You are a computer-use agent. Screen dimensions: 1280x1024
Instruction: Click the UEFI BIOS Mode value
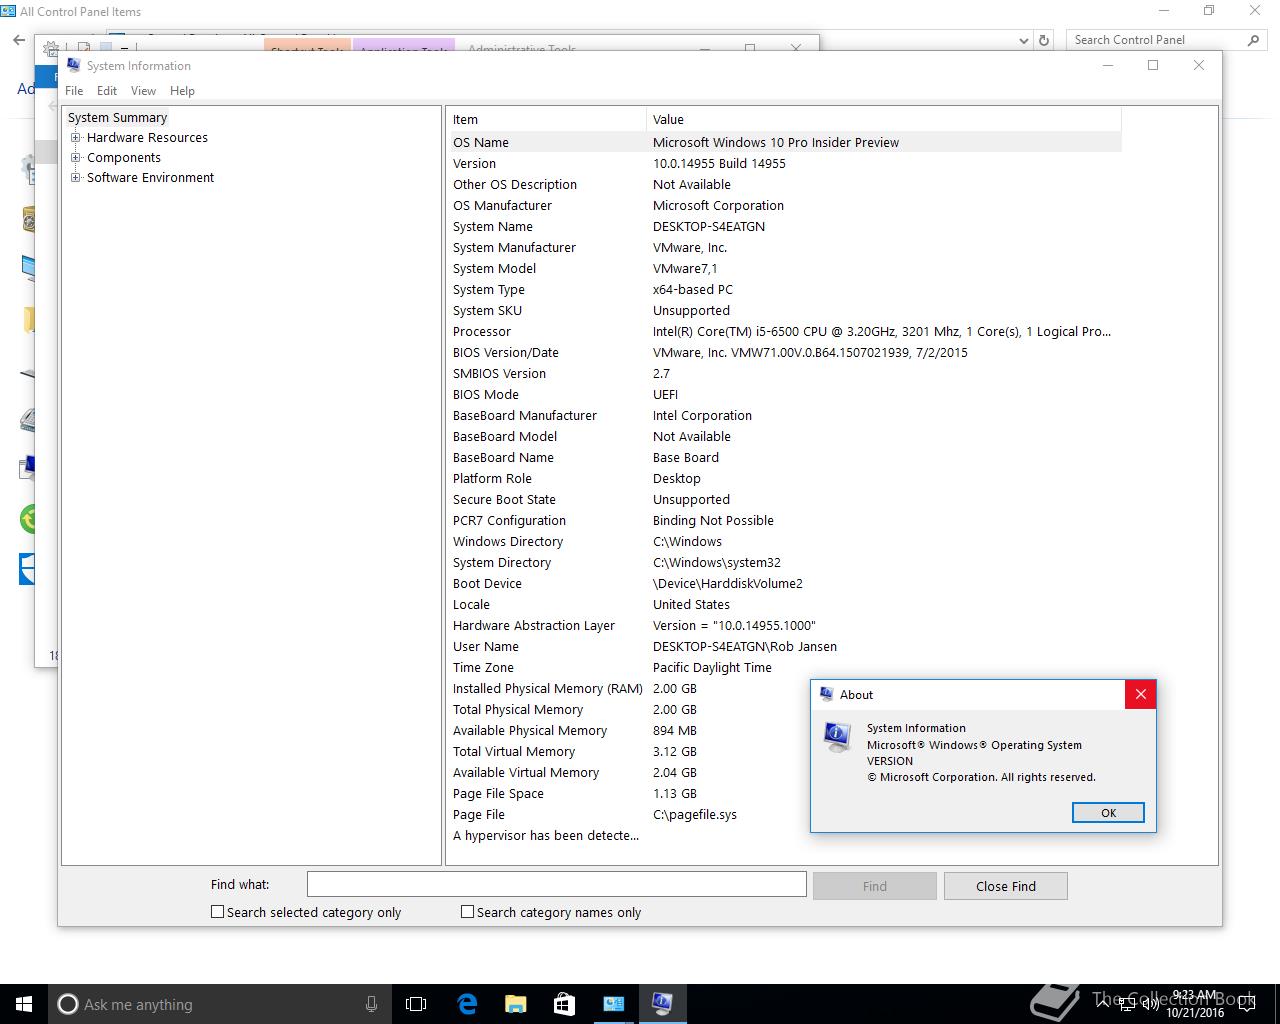[665, 395]
